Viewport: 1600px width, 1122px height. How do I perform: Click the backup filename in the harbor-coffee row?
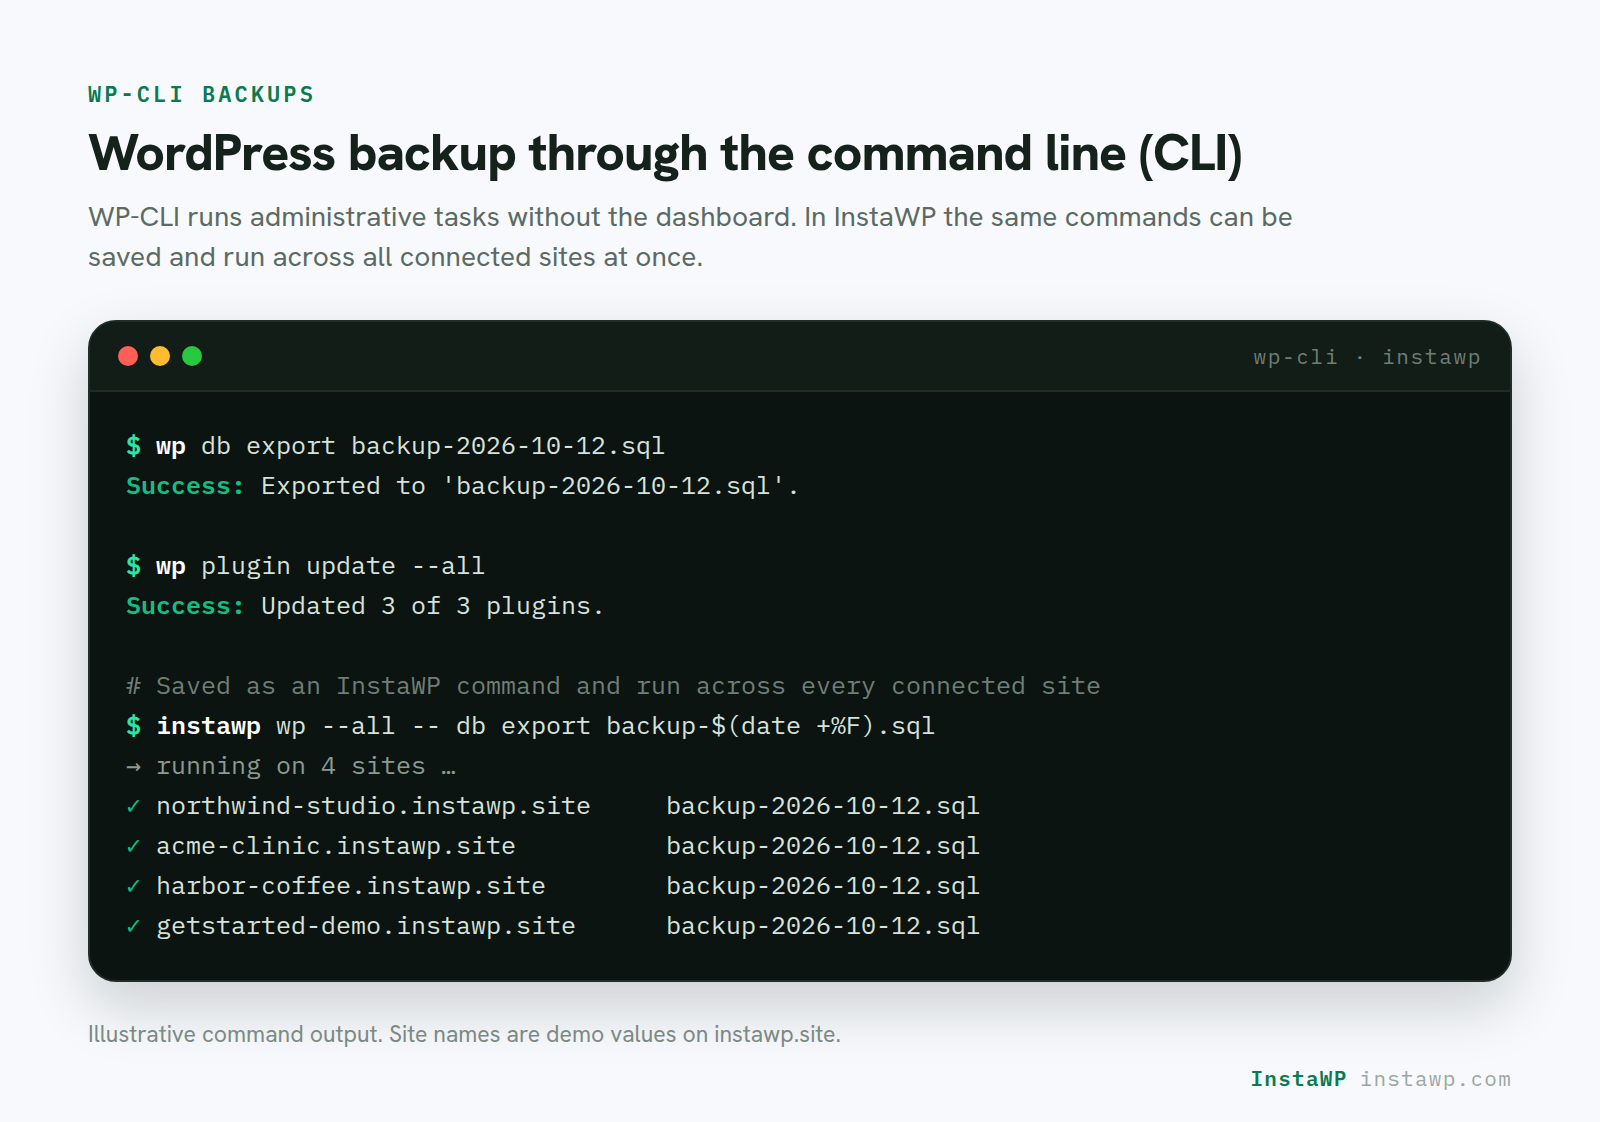point(823,886)
